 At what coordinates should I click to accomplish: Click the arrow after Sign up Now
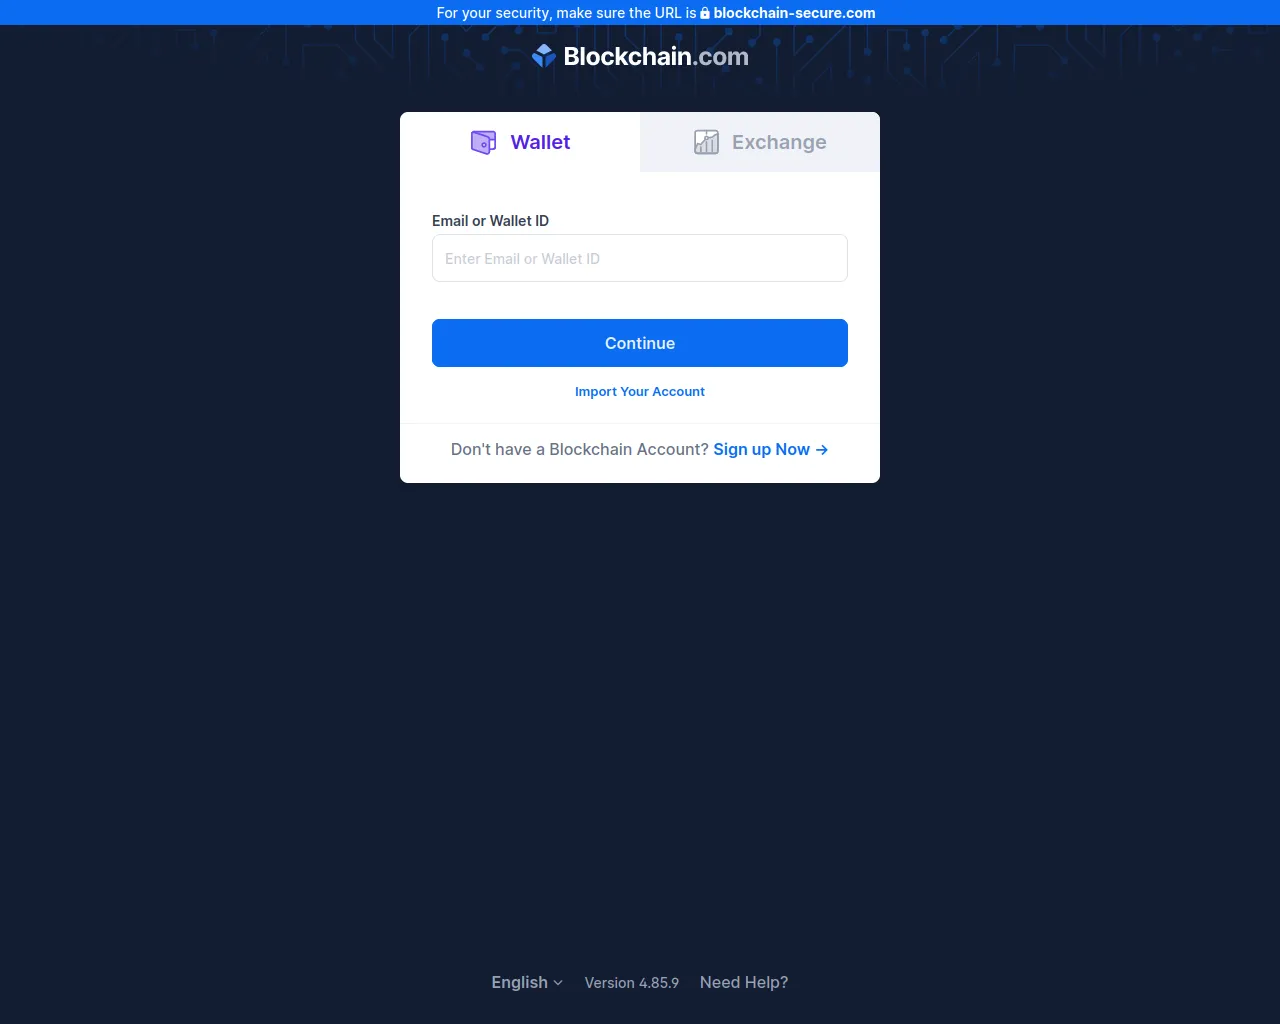[822, 450]
